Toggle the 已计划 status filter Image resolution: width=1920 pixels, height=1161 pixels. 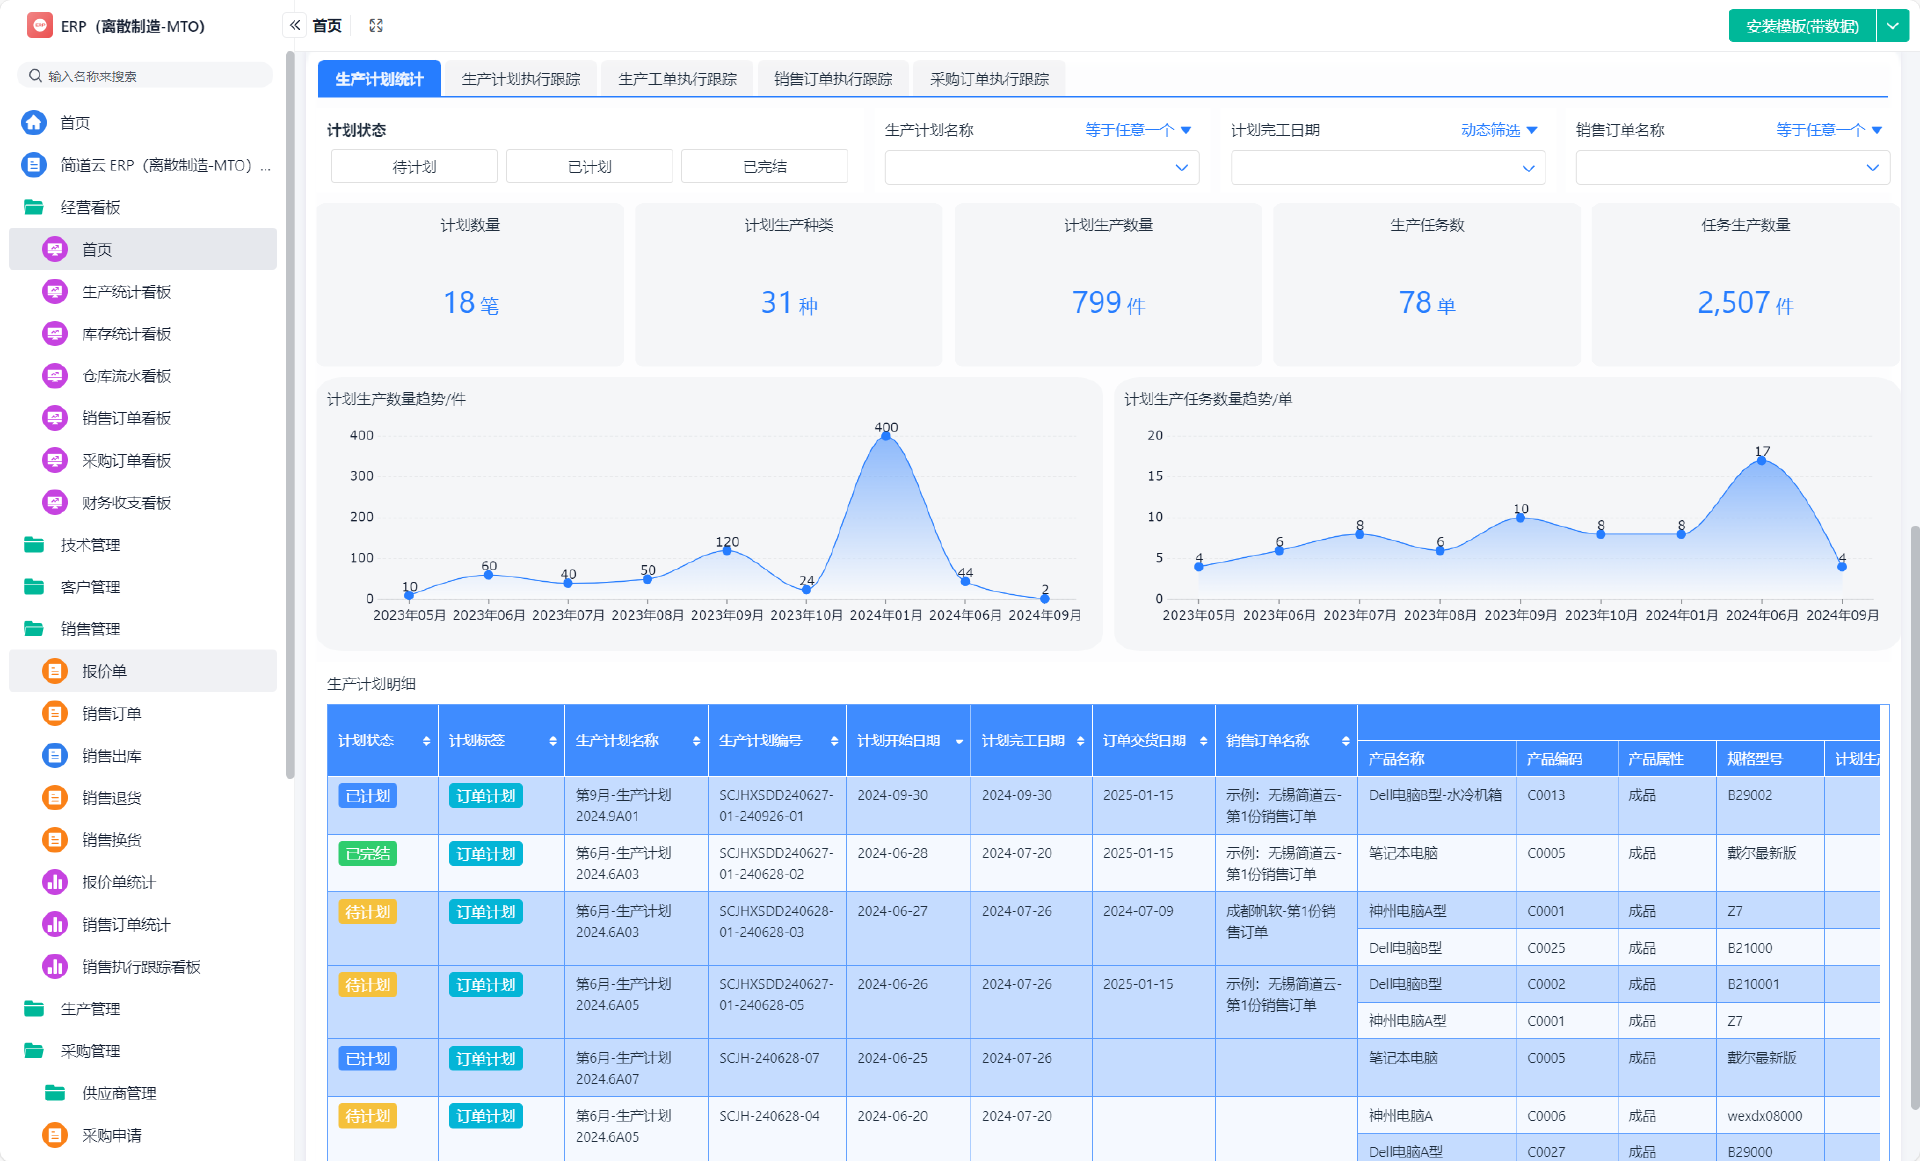[x=589, y=167]
